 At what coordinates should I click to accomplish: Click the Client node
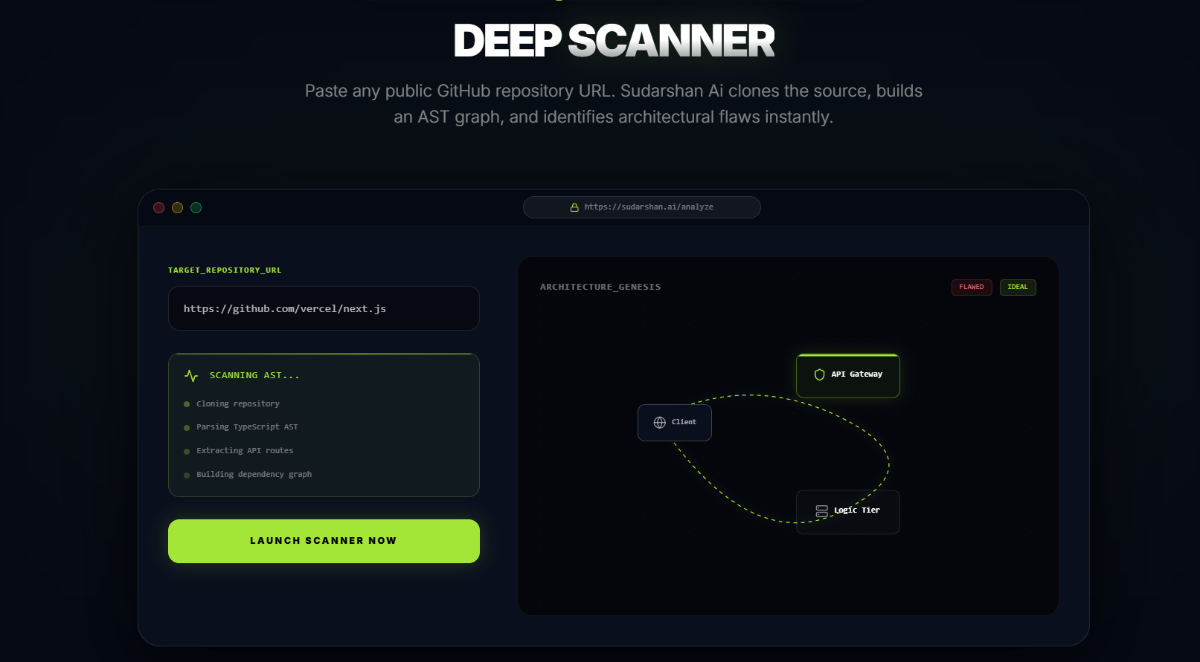675,422
